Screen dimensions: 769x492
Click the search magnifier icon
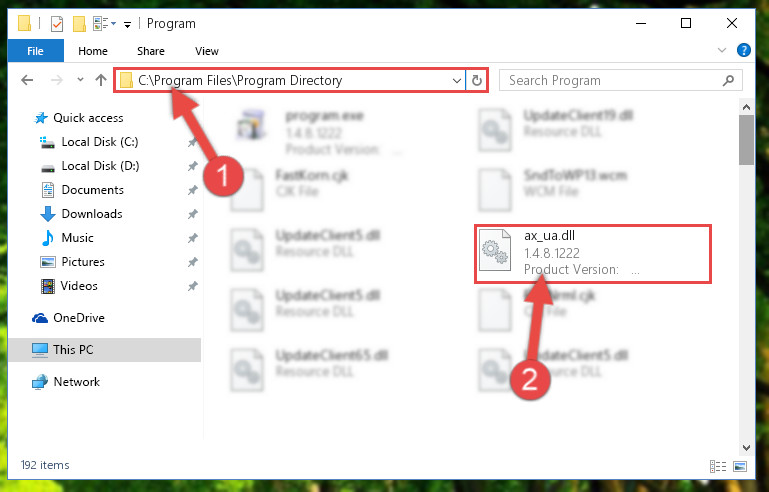[728, 80]
